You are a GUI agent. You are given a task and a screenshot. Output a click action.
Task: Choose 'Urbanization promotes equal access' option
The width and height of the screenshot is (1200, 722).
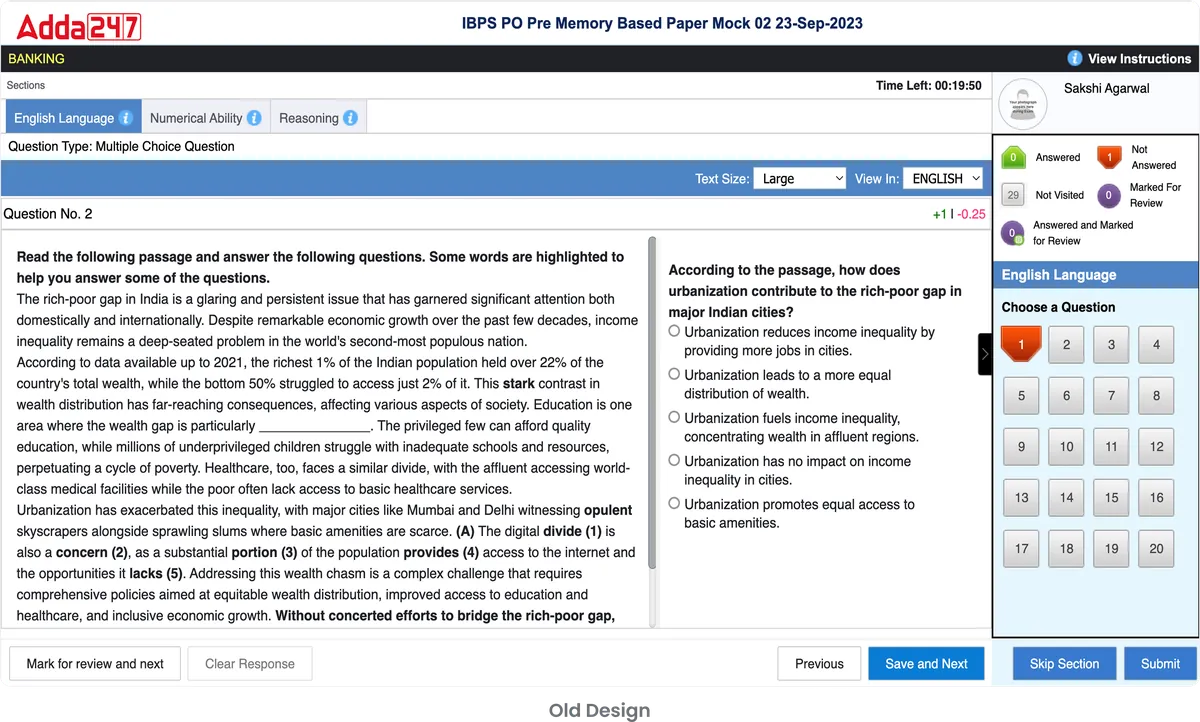(x=675, y=504)
